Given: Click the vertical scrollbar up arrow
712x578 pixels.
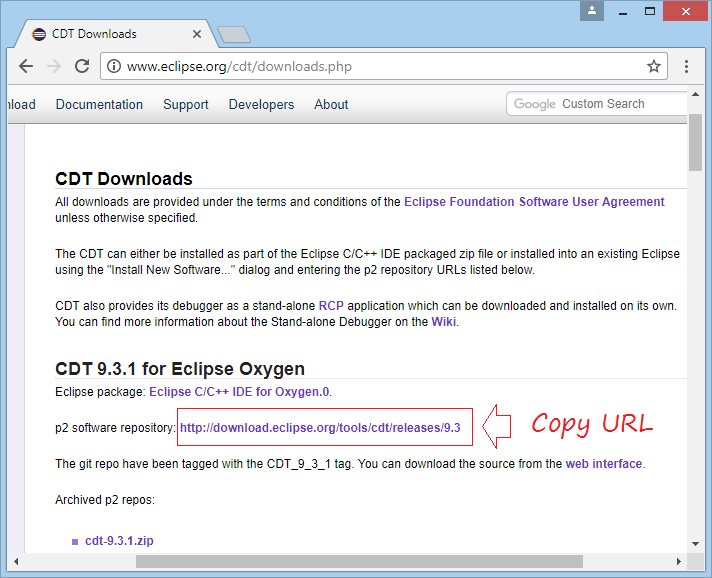Looking at the screenshot, I should [695, 94].
